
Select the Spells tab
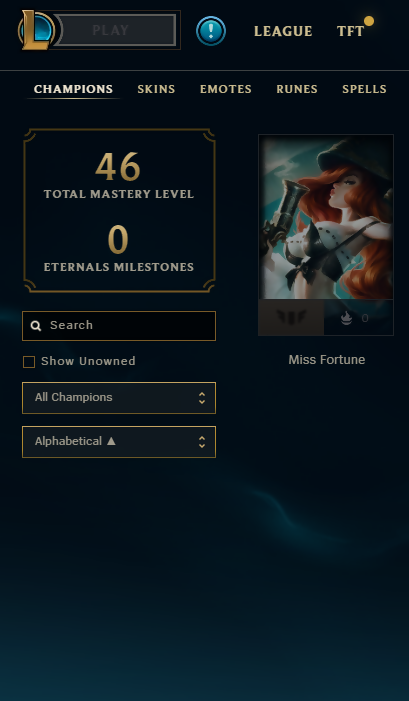tap(364, 89)
